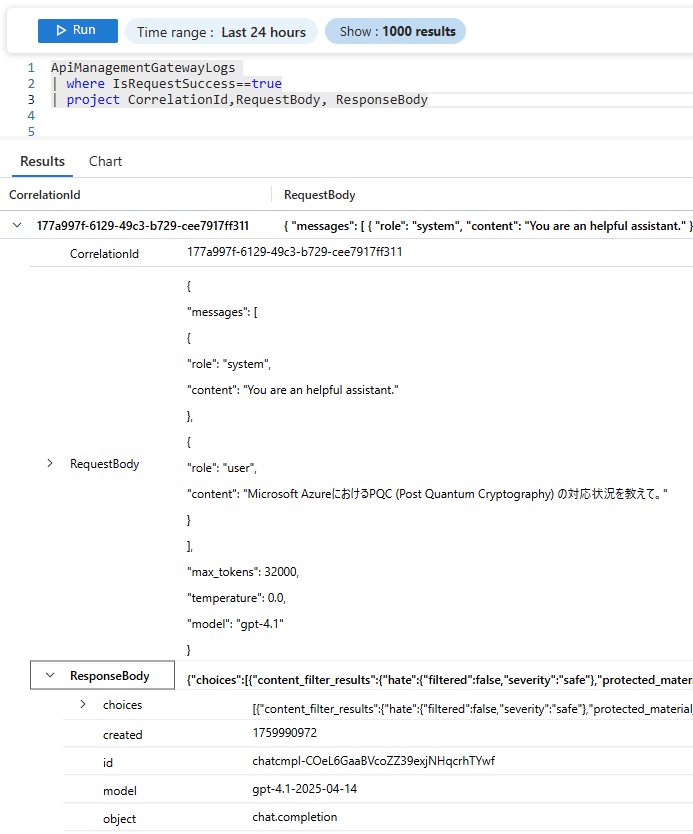Switch to the Chart tab

[105, 161]
